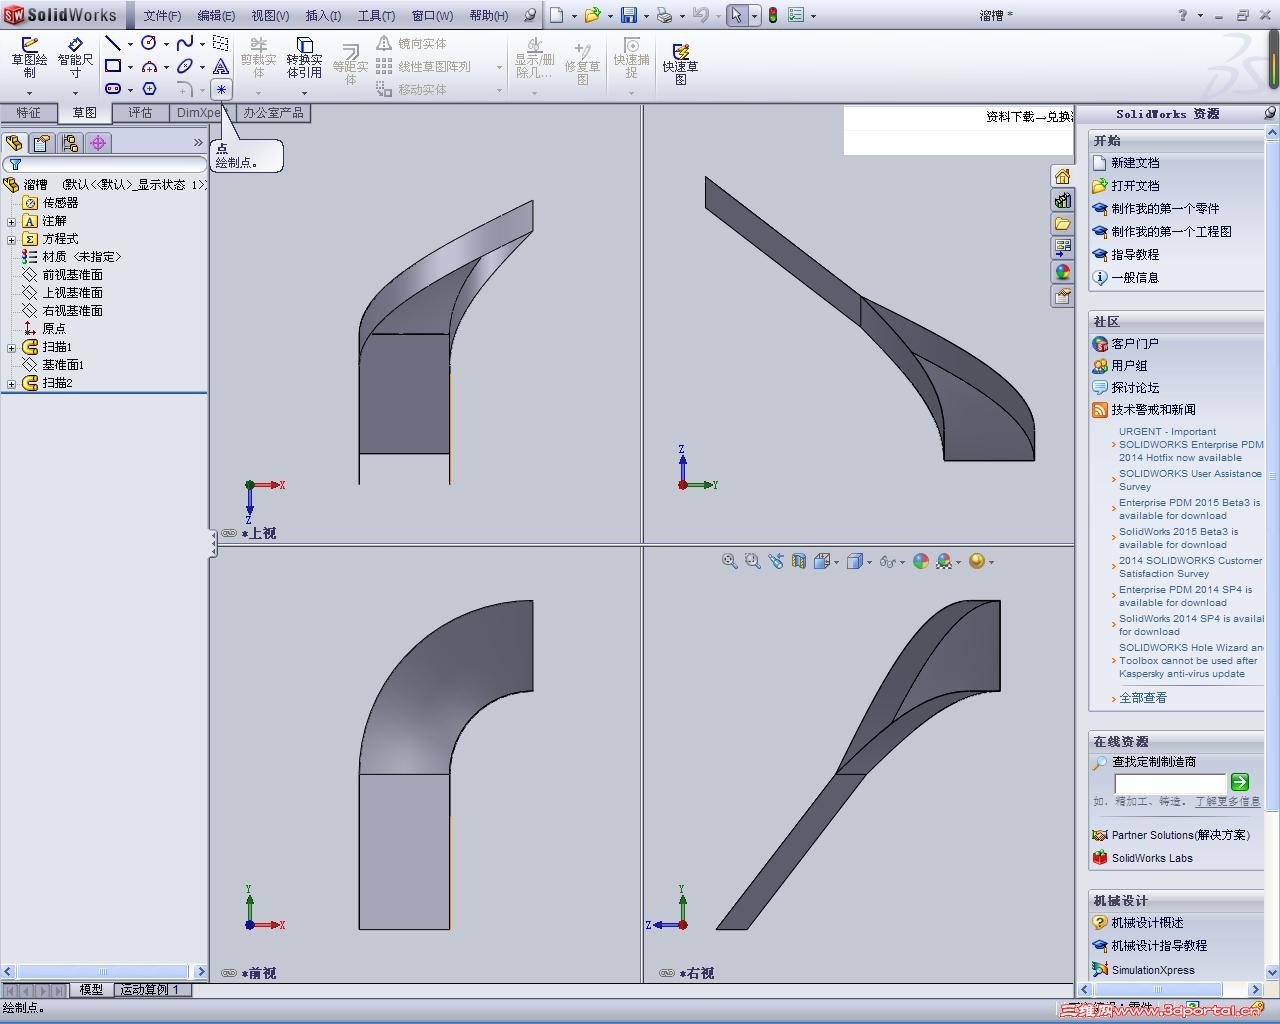The height and width of the screenshot is (1024, 1280).
Task: Click the manufacturer search input field
Action: tap(1169, 782)
